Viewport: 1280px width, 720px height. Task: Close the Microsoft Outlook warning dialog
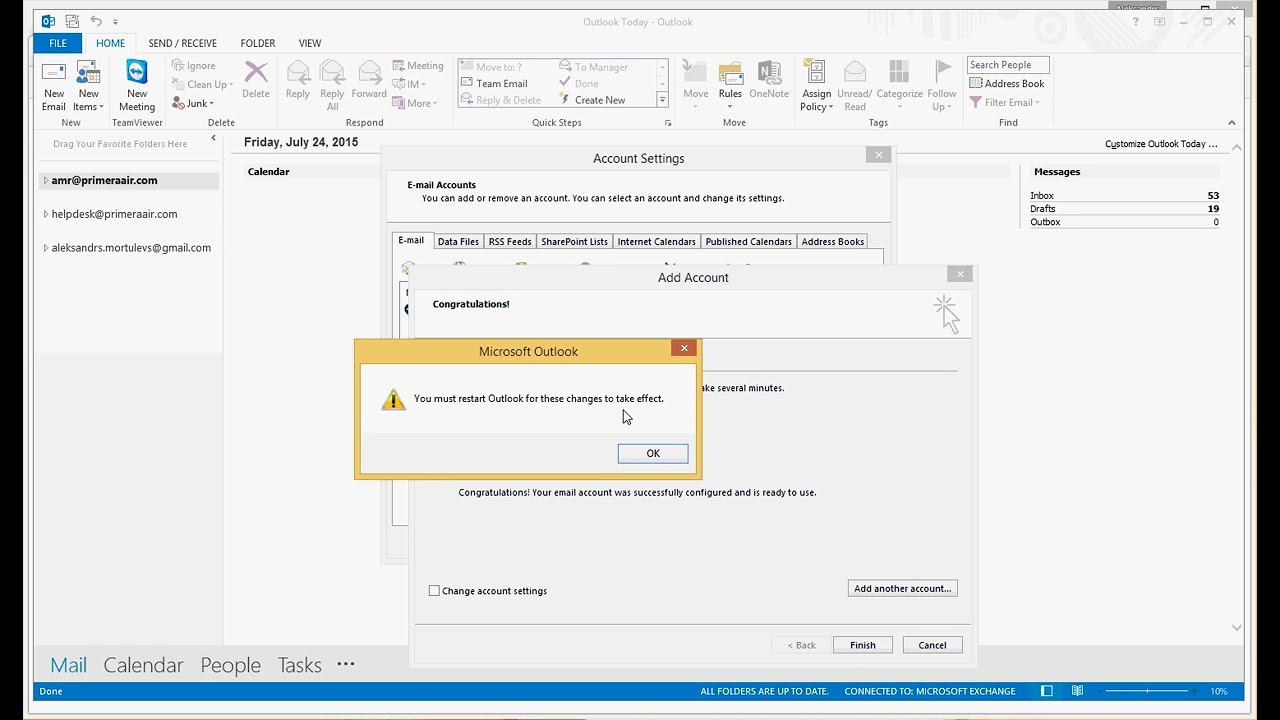tap(684, 348)
